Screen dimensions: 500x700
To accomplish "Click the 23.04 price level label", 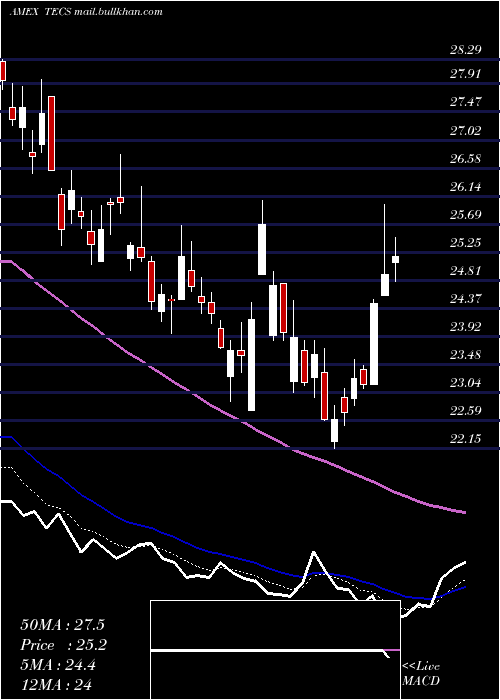I will (x=466, y=383).
